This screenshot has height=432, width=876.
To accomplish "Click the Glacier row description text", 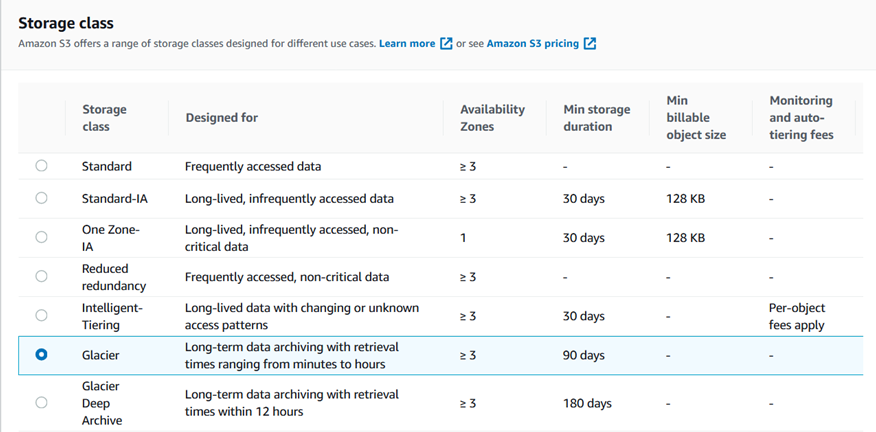I will point(291,355).
